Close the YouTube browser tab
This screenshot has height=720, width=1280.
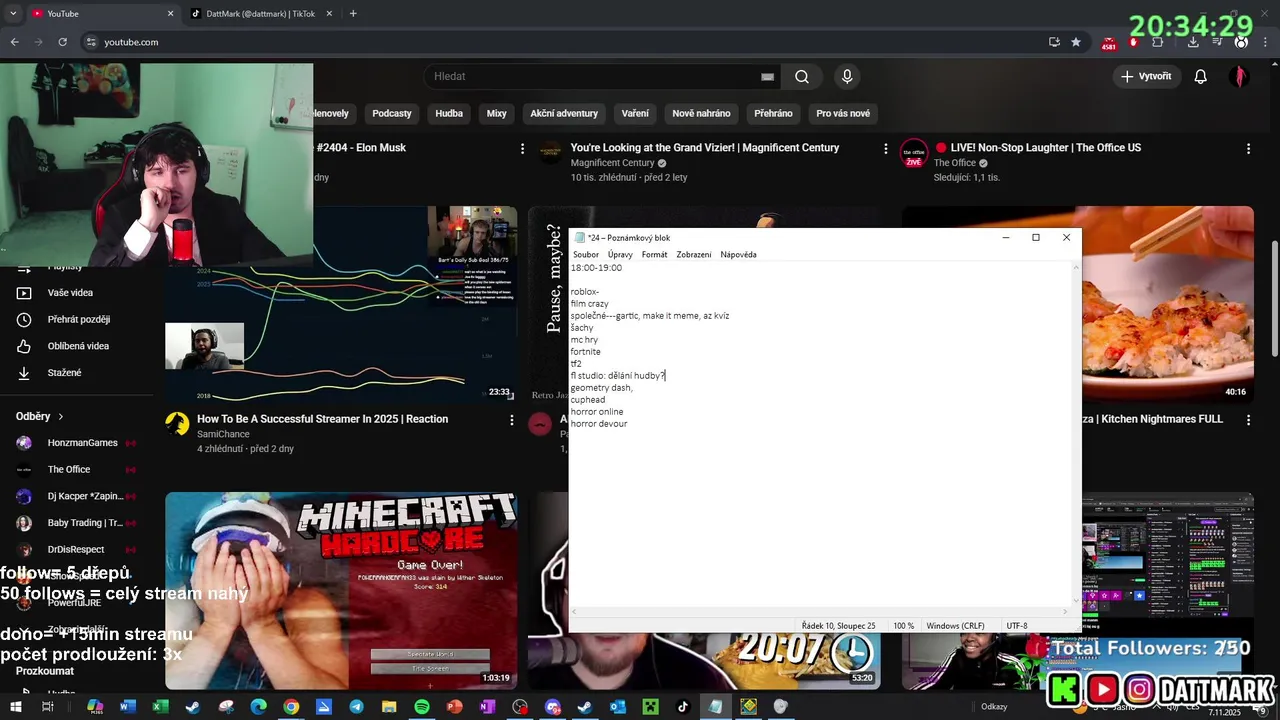(x=170, y=14)
